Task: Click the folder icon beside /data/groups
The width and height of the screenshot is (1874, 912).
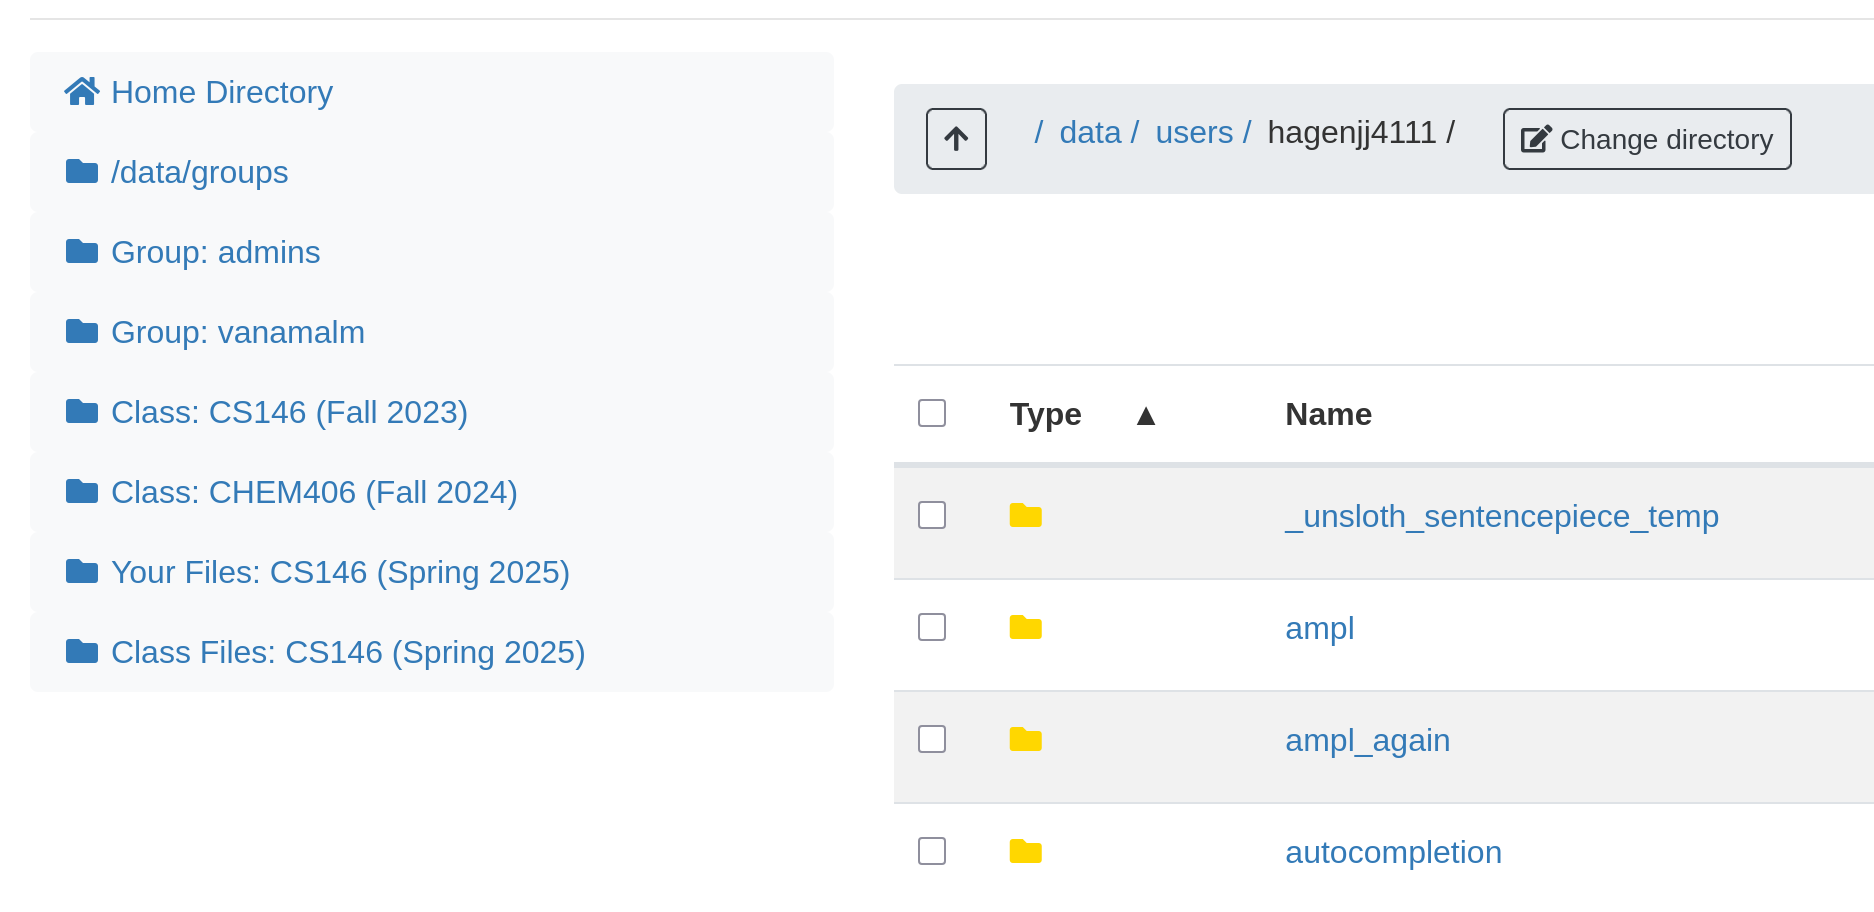Action: click(x=82, y=171)
